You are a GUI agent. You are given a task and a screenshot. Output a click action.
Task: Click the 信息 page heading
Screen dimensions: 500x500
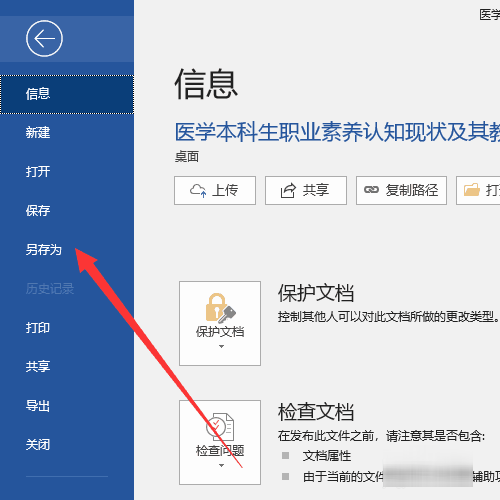(206, 84)
